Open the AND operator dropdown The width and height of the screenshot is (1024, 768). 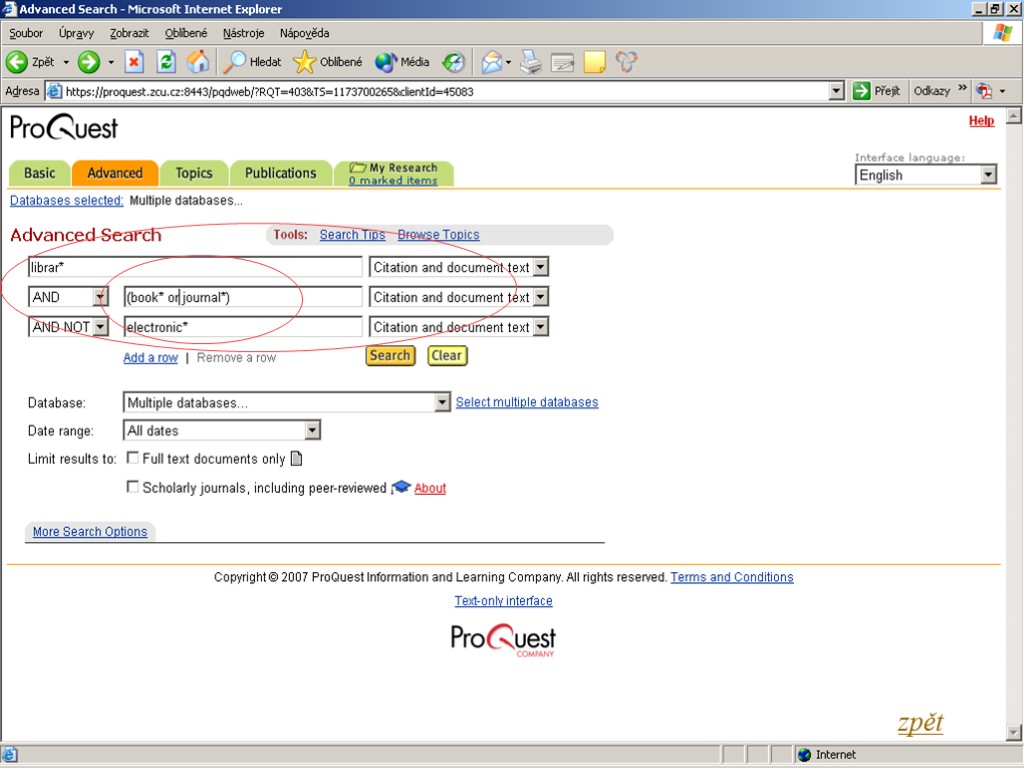tap(100, 297)
